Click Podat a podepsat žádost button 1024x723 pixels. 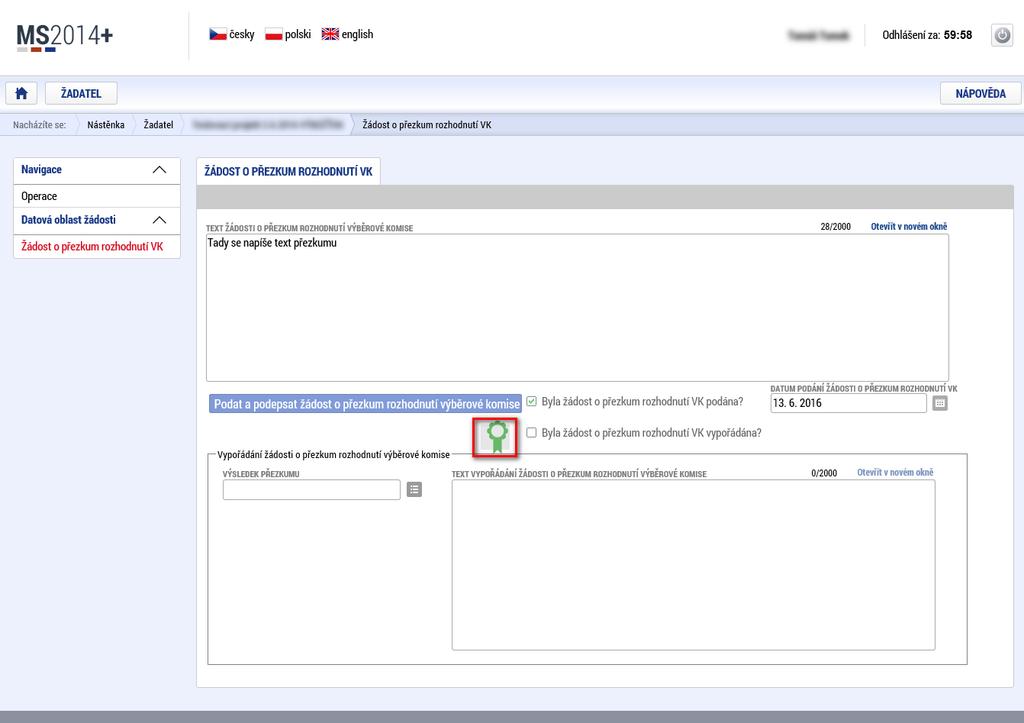tap(366, 404)
